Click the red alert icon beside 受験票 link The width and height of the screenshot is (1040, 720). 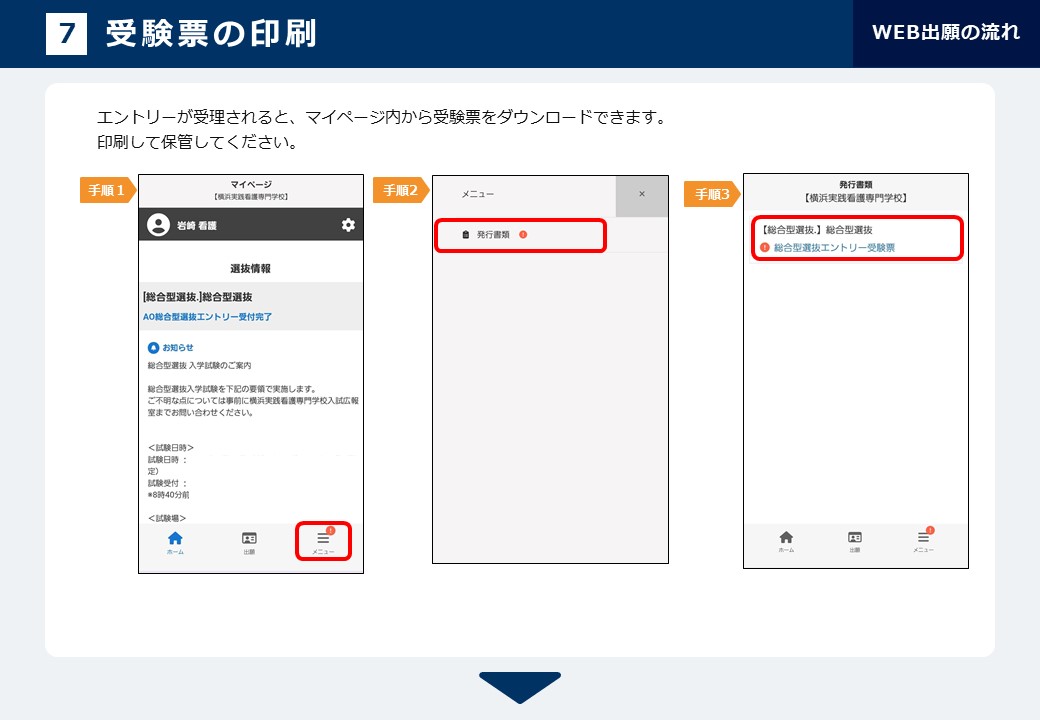[765, 247]
